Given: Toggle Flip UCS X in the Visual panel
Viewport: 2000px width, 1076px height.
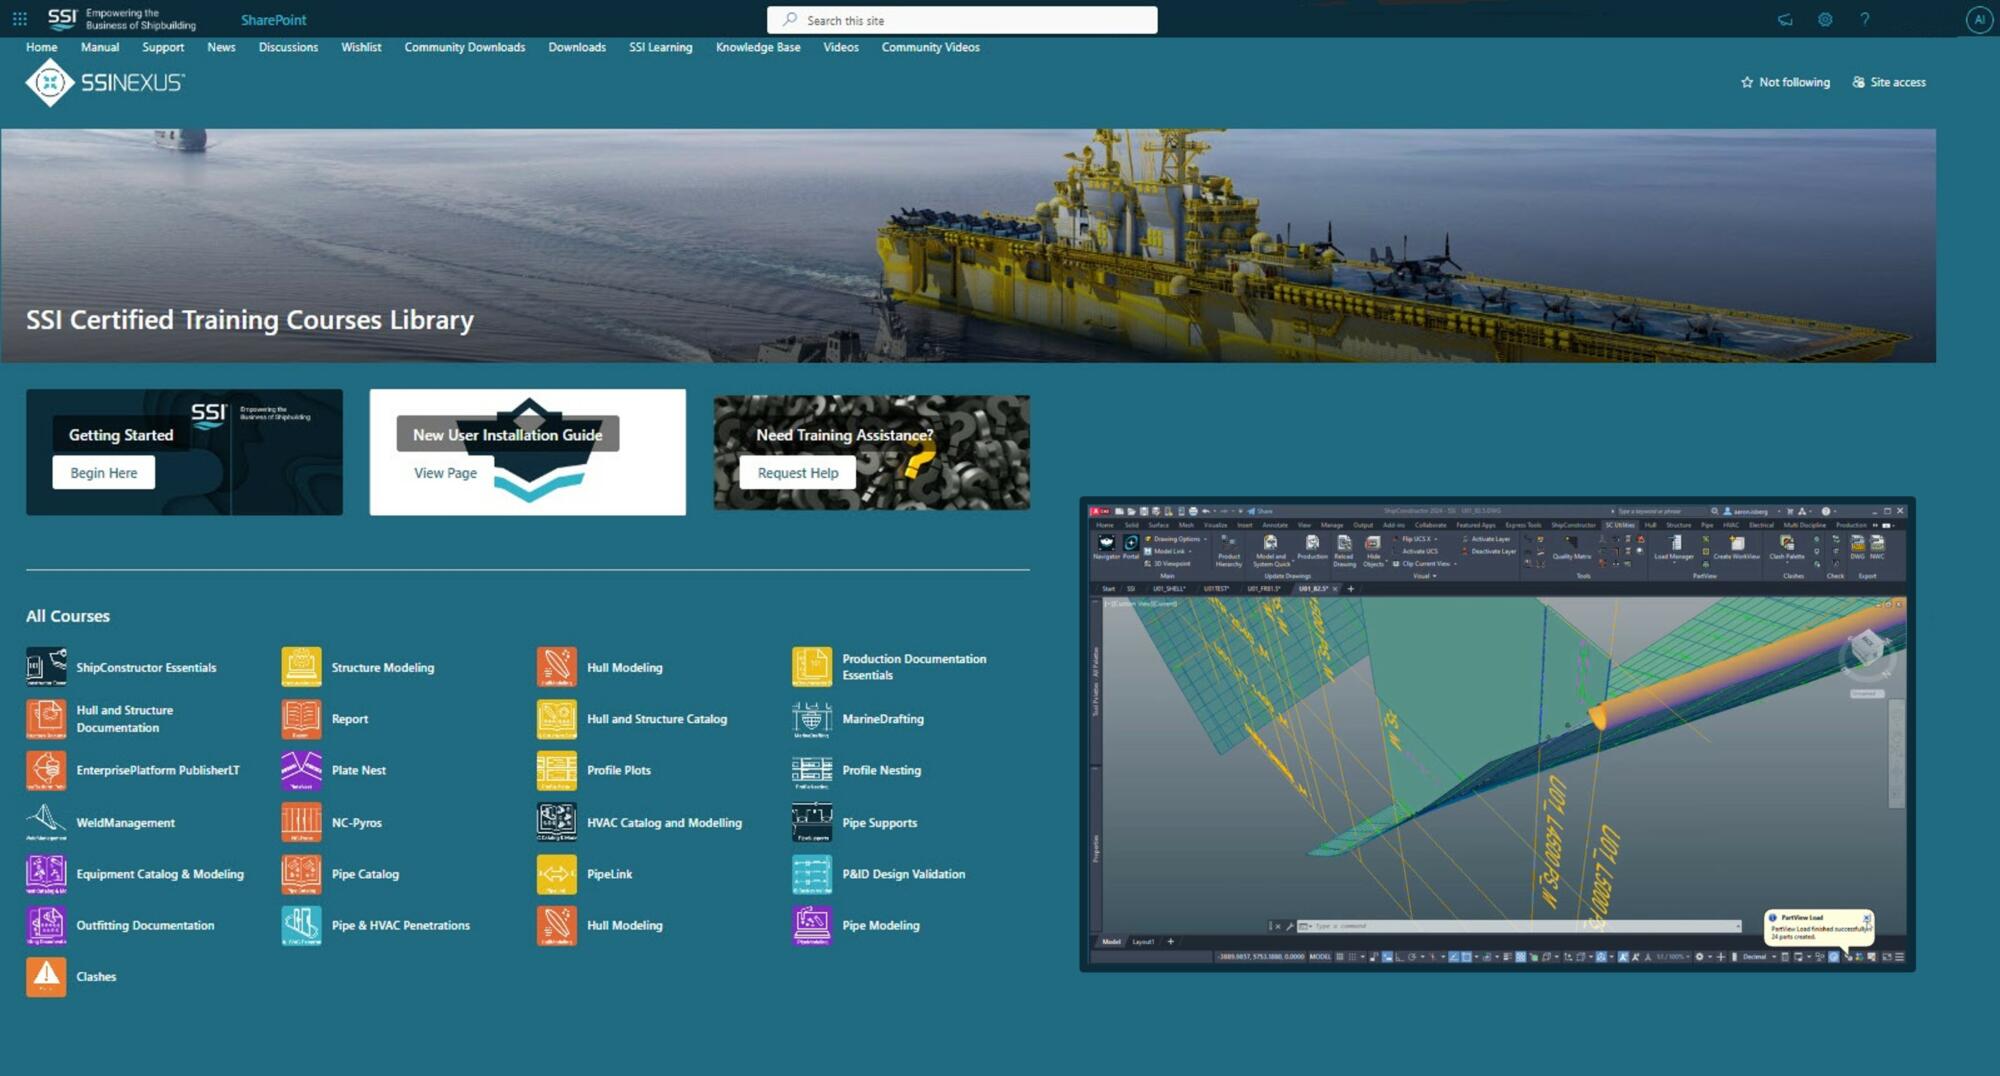Looking at the screenshot, I should 1418,539.
